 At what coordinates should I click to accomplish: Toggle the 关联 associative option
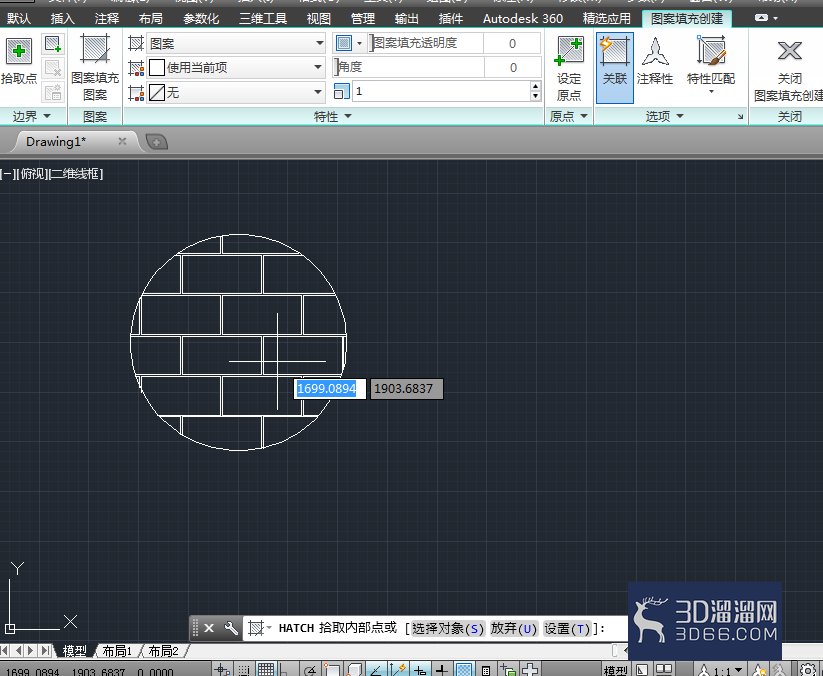coord(615,67)
